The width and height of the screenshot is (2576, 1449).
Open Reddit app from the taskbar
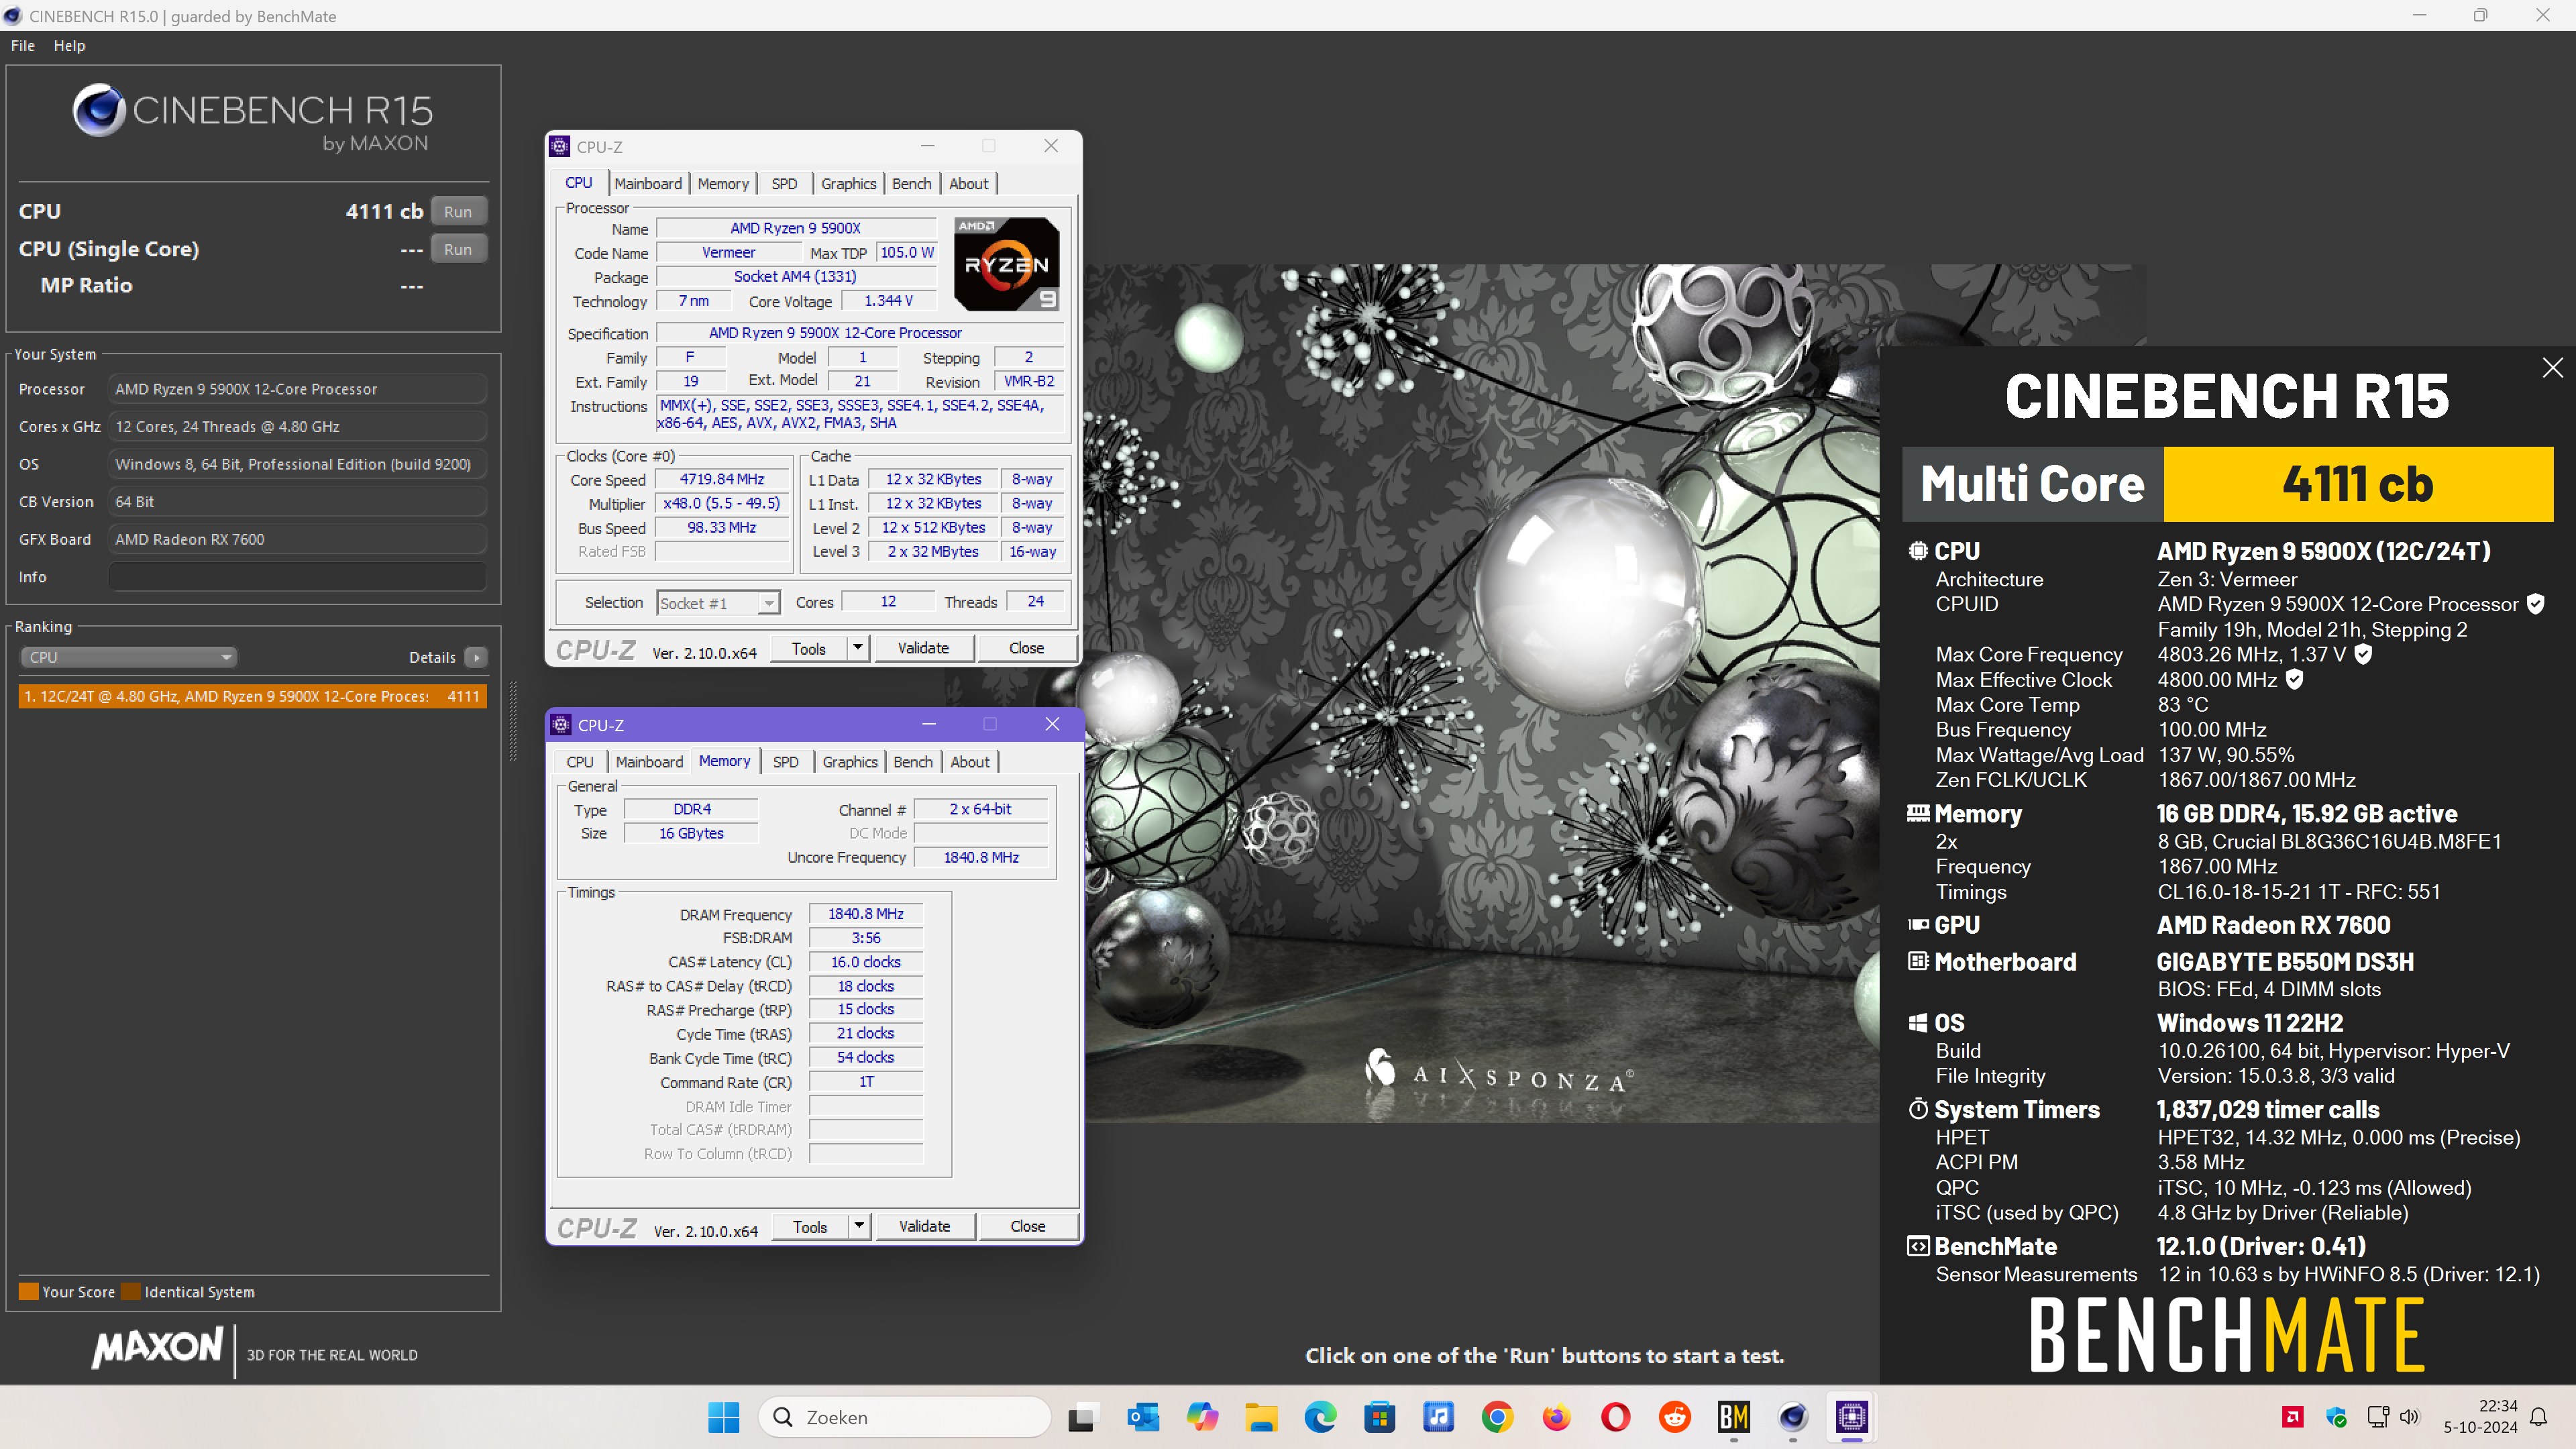[x=1675, y=1417]
